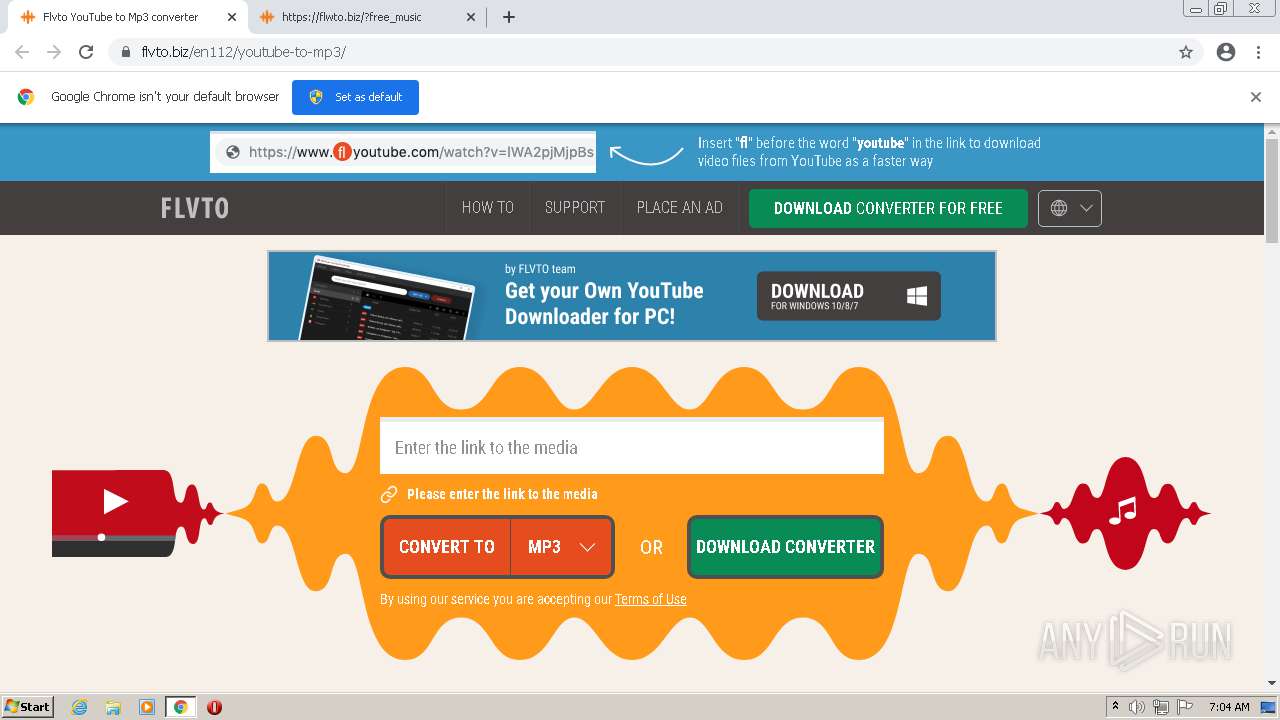Screen dimensions: 1280x720
Task: Open the Windows Start menu
Action: [28, 707]
